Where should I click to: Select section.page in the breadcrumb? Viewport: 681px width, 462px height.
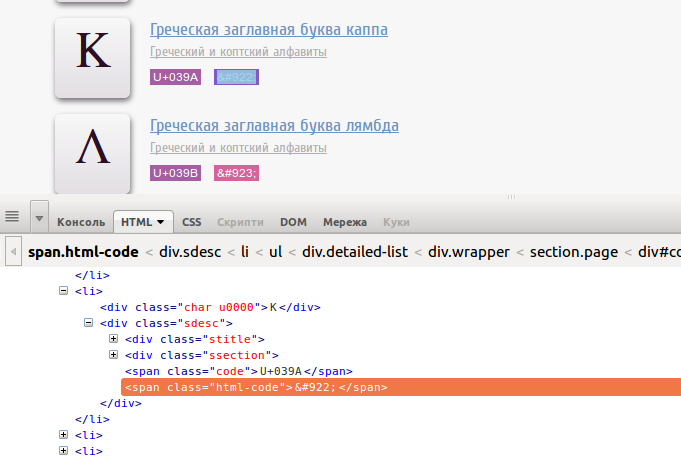574,252
